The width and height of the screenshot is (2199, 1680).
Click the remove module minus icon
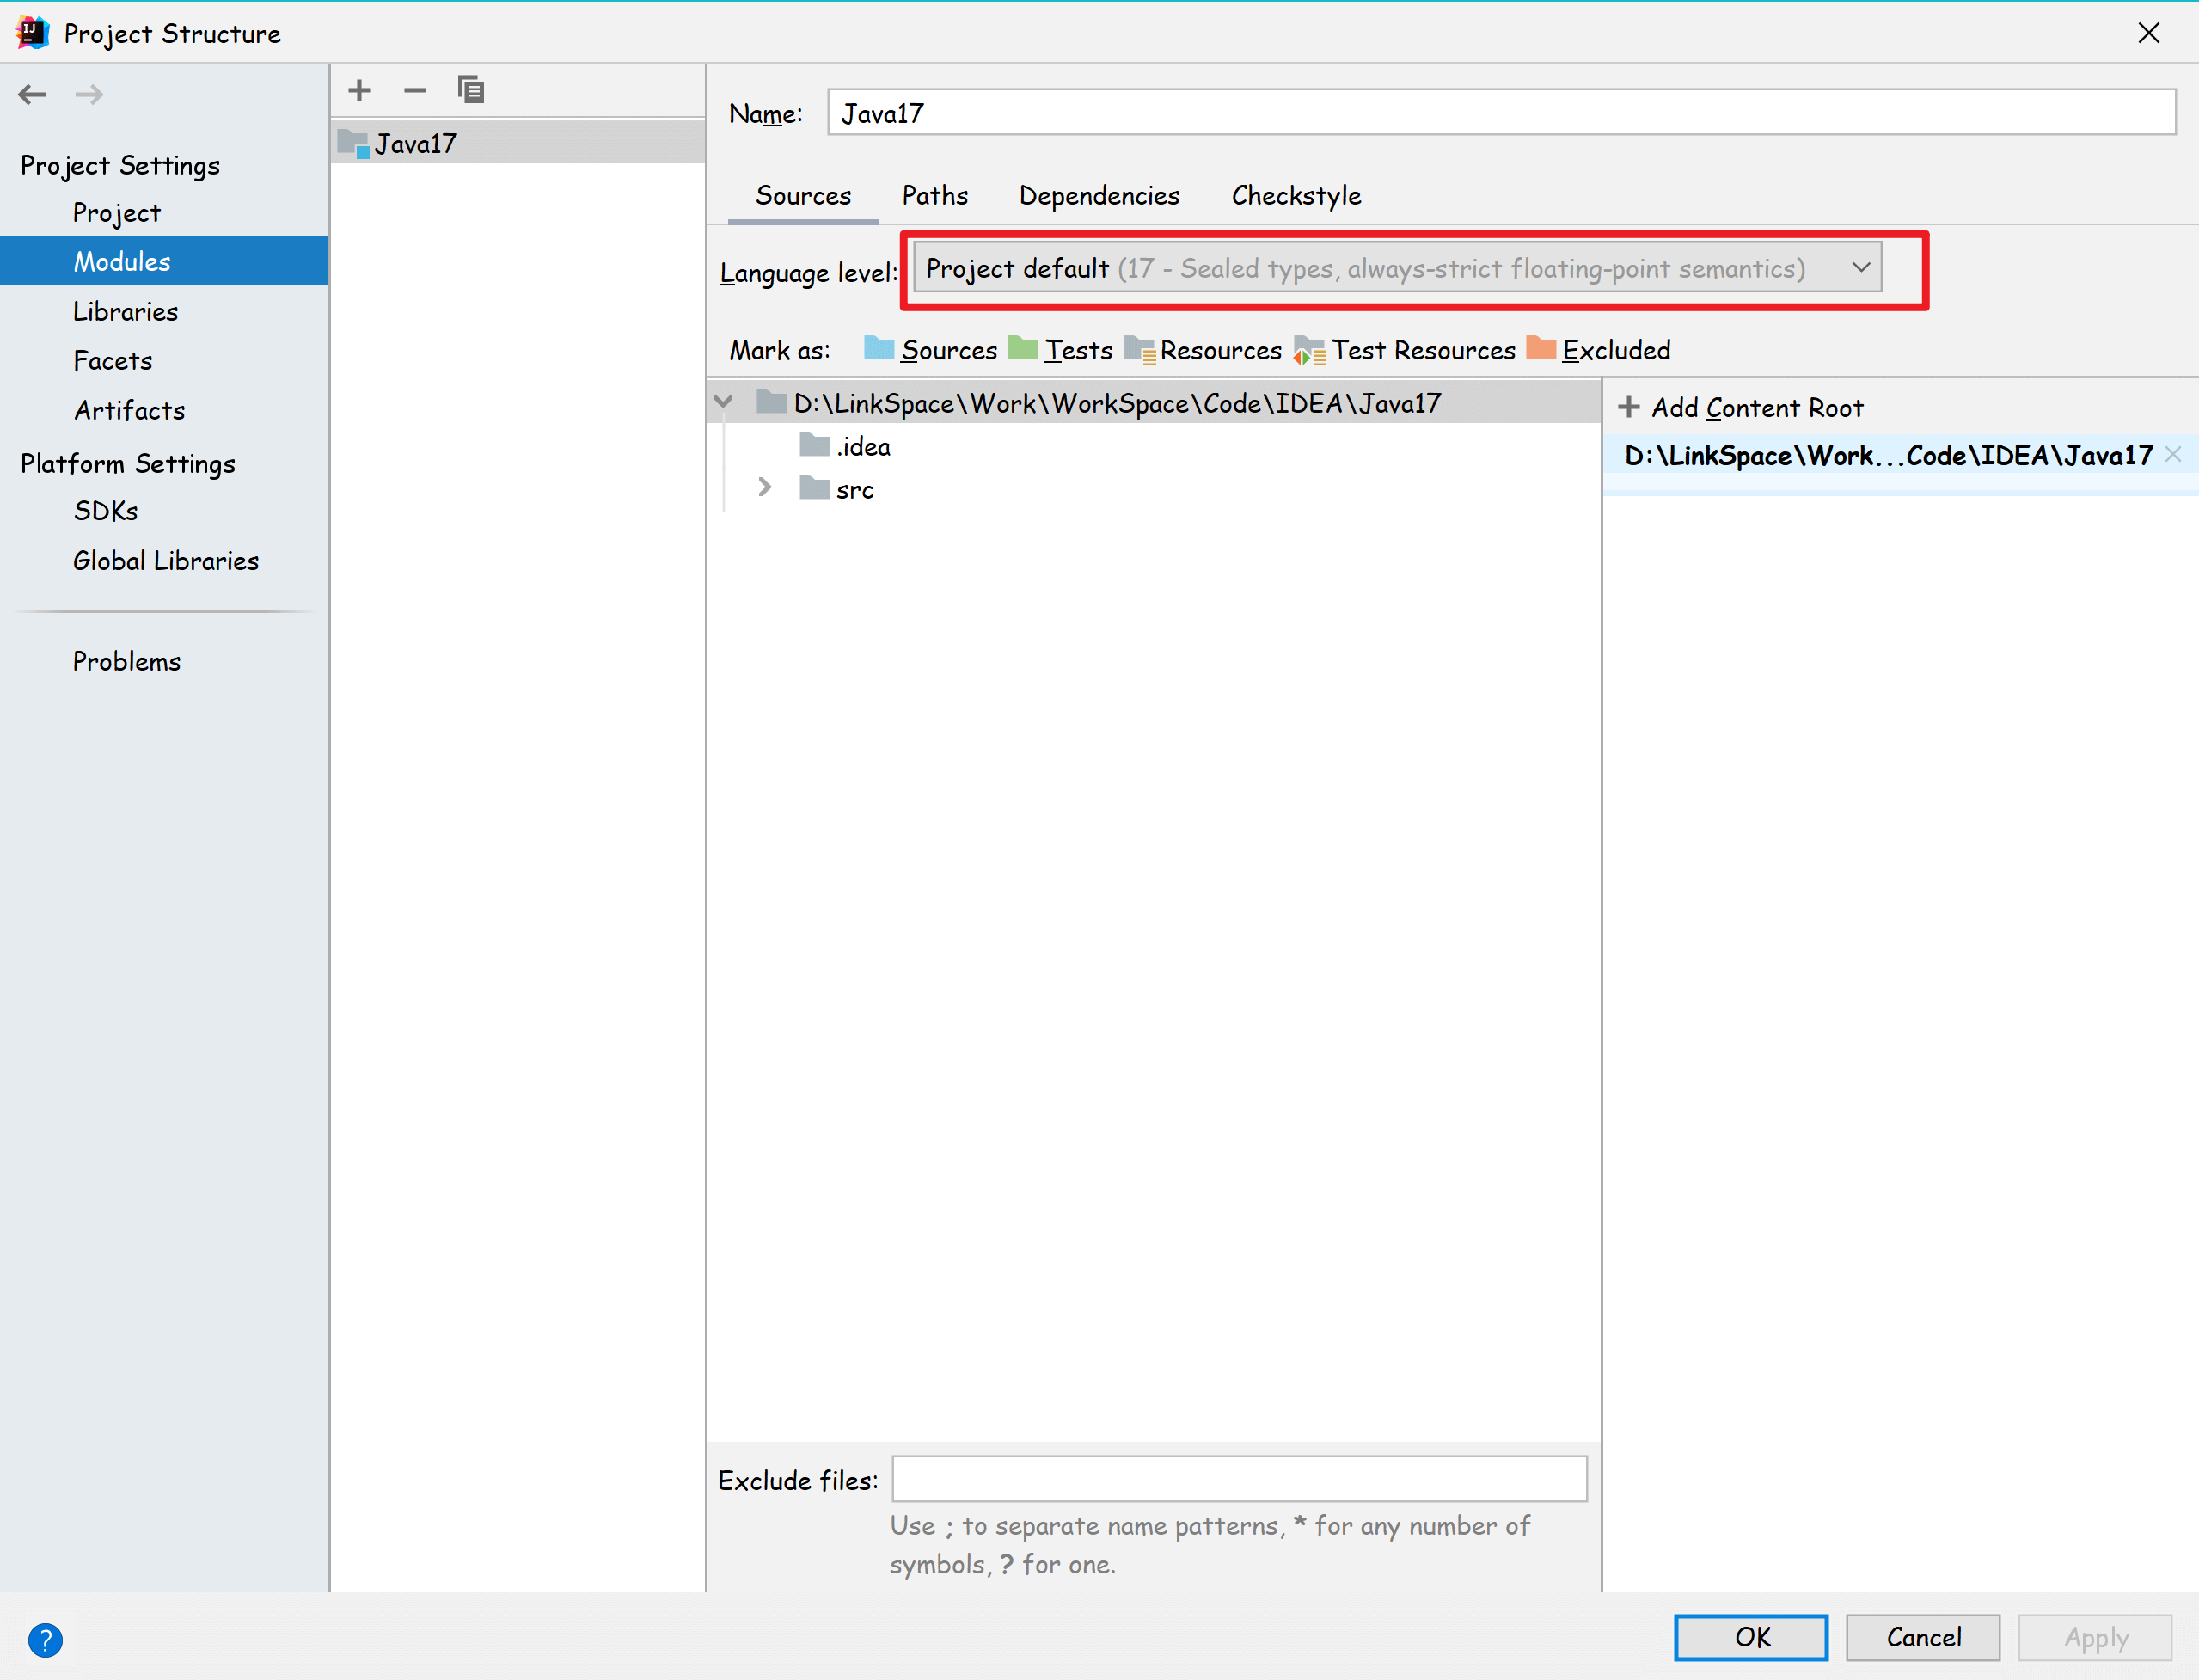click(415, 91)
